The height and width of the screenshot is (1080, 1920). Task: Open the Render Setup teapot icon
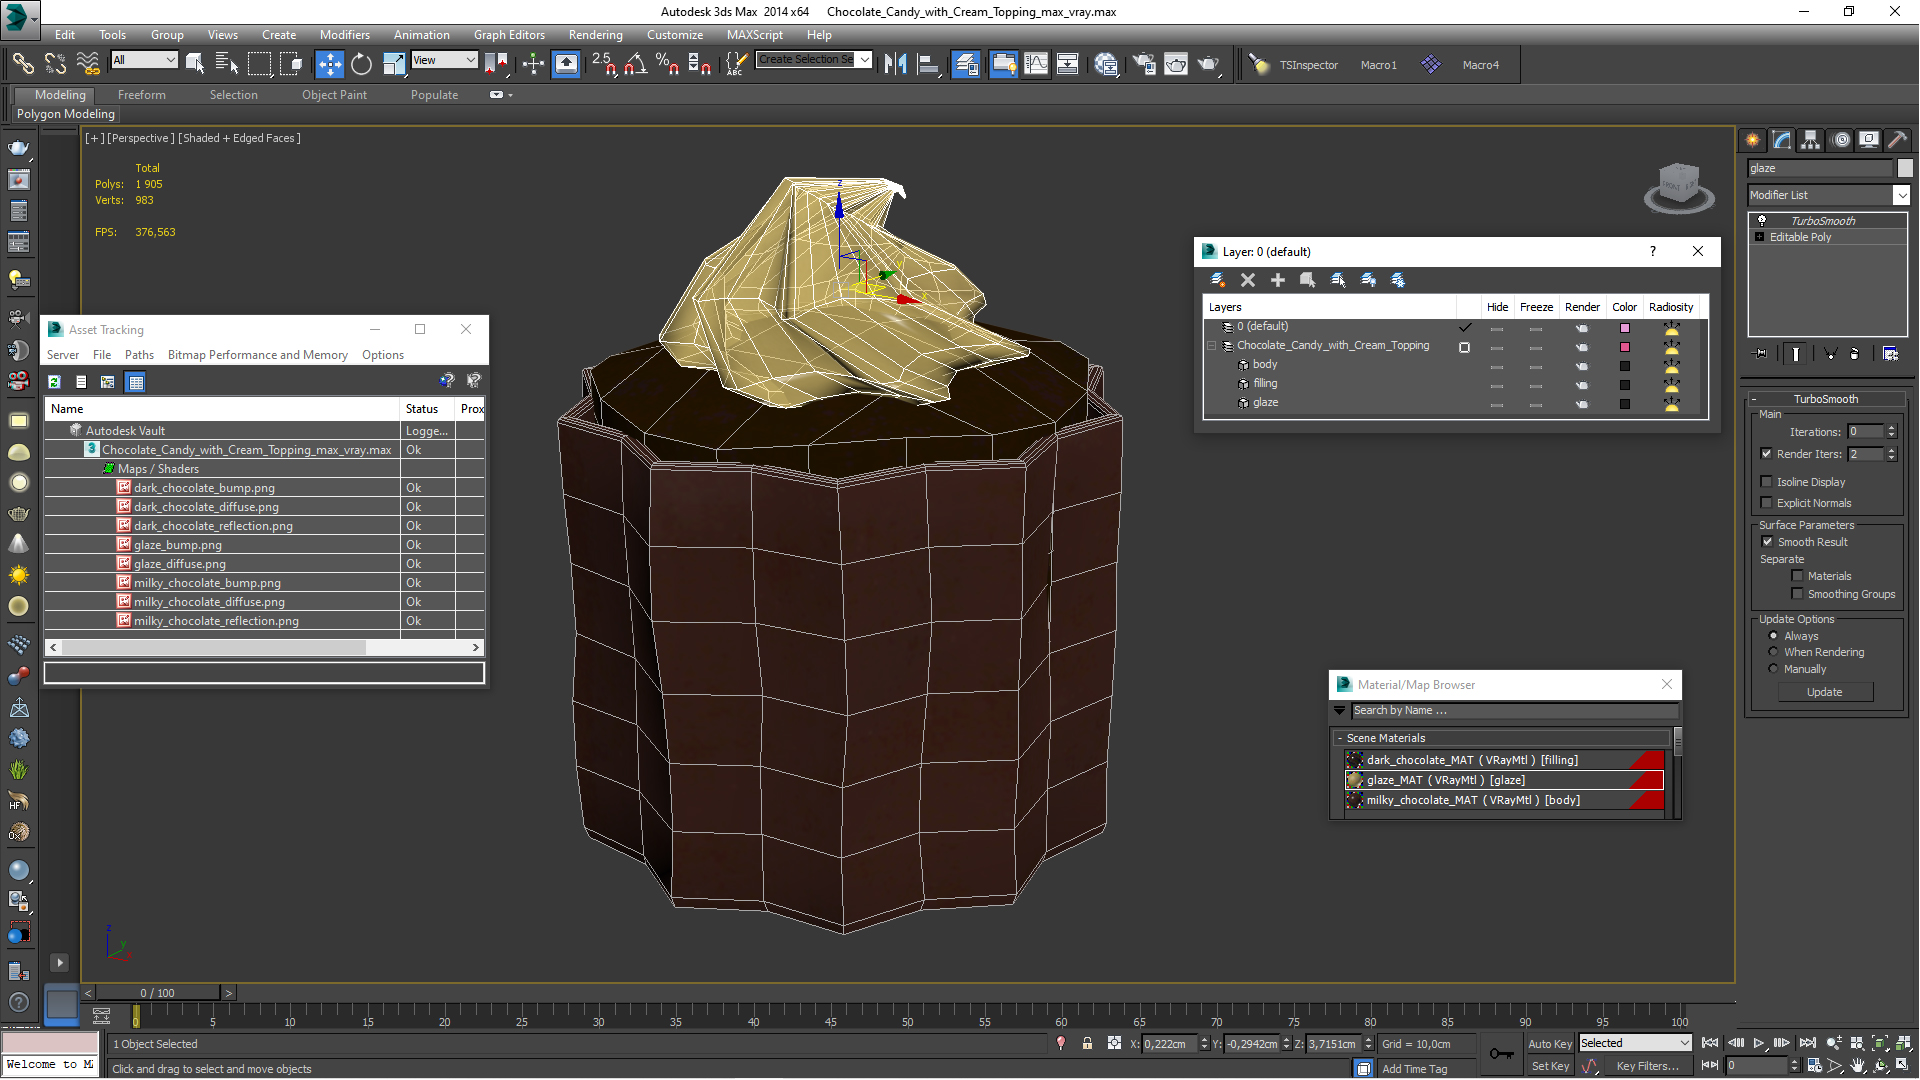pos(1143,64)
